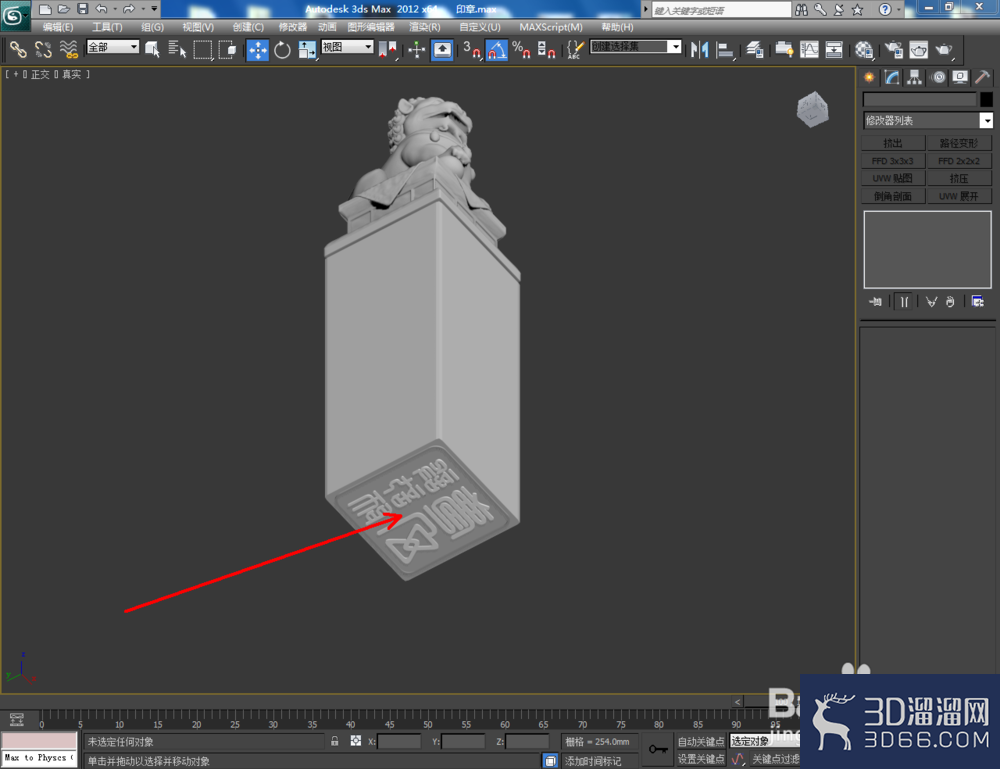Click the application menu logo button
Viewport: 1000px width, 769px height.
(14, 15)
